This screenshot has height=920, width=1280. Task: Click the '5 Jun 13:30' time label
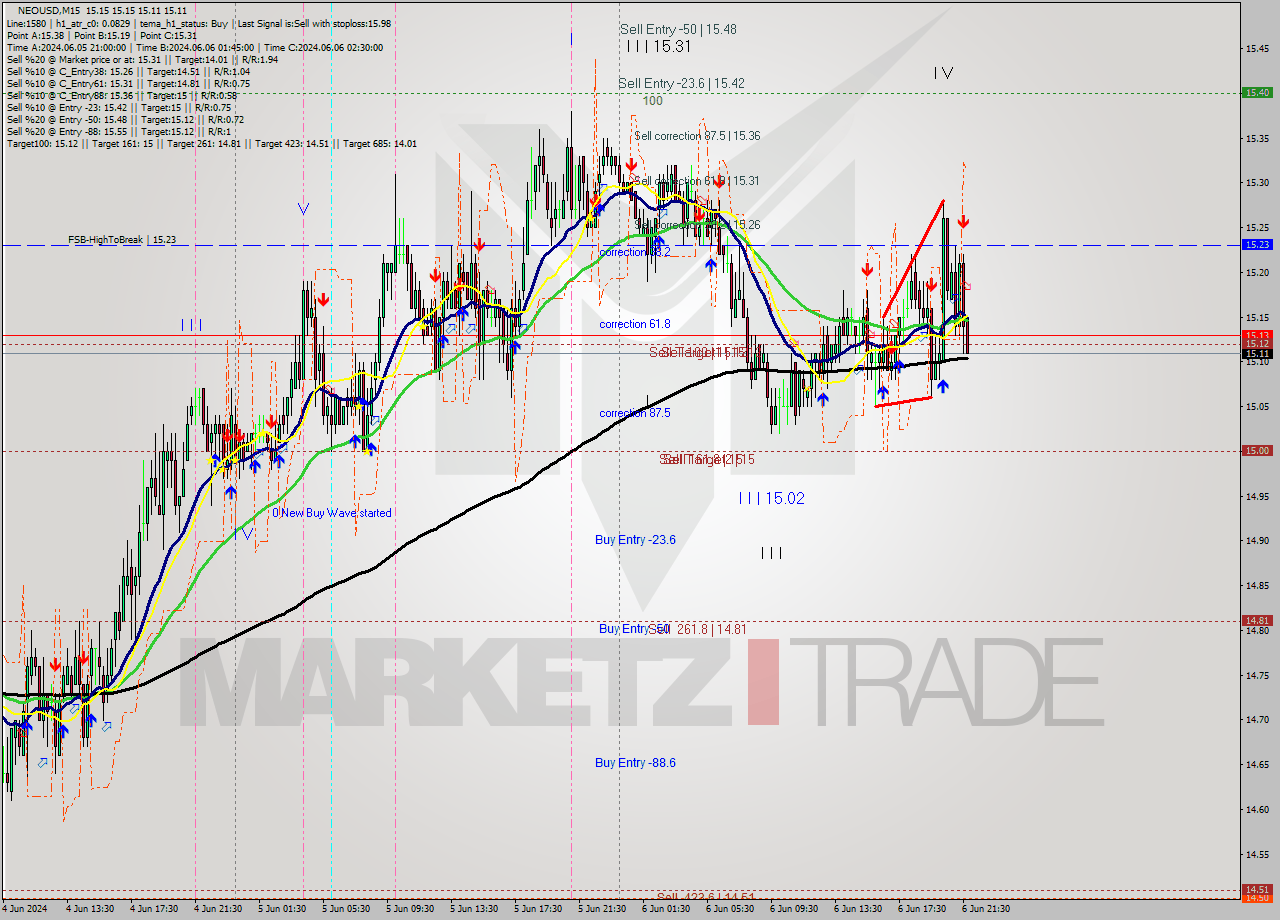click(x=473, y=909)
